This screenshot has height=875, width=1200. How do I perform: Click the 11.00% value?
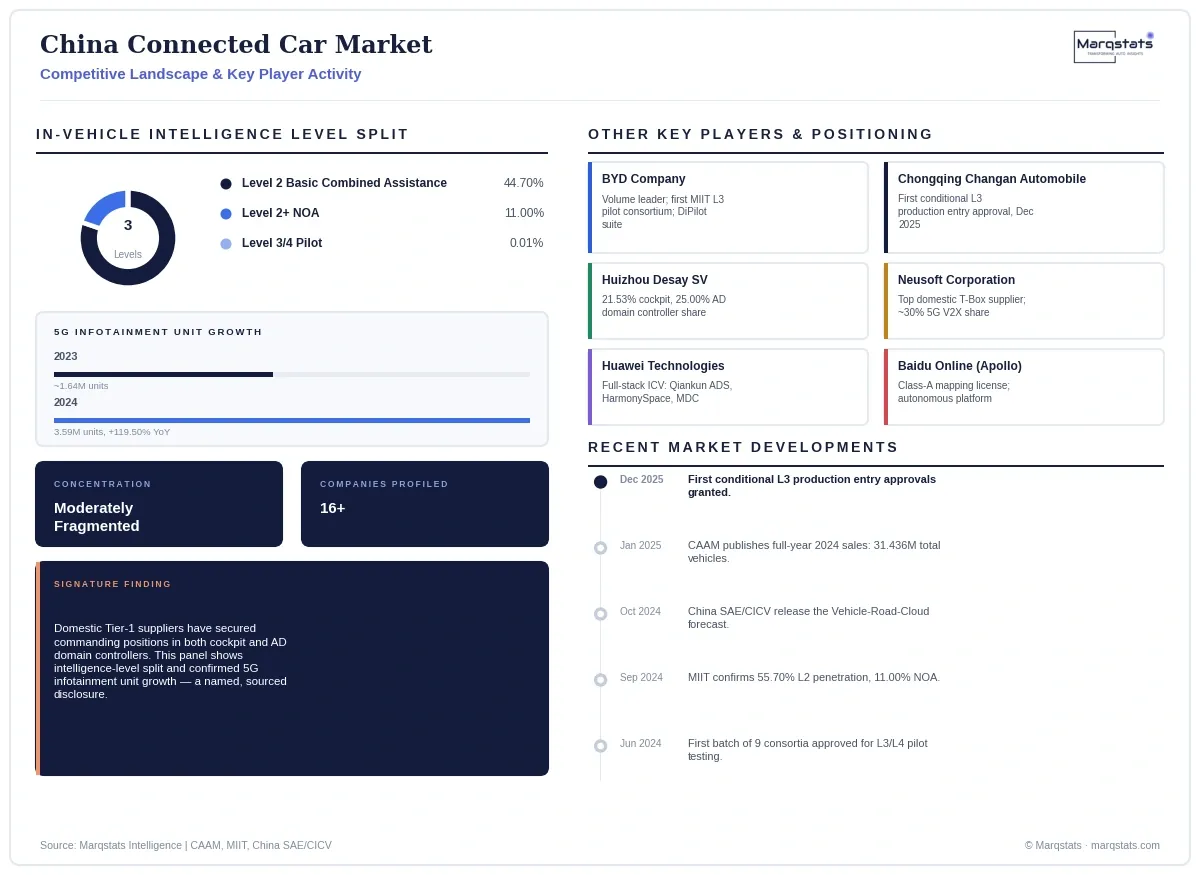coord(524,213)
